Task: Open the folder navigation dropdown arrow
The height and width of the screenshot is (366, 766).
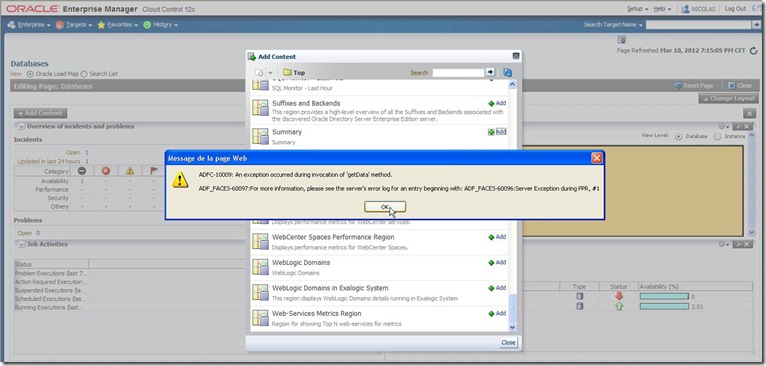Action: [x=270, y=73]
